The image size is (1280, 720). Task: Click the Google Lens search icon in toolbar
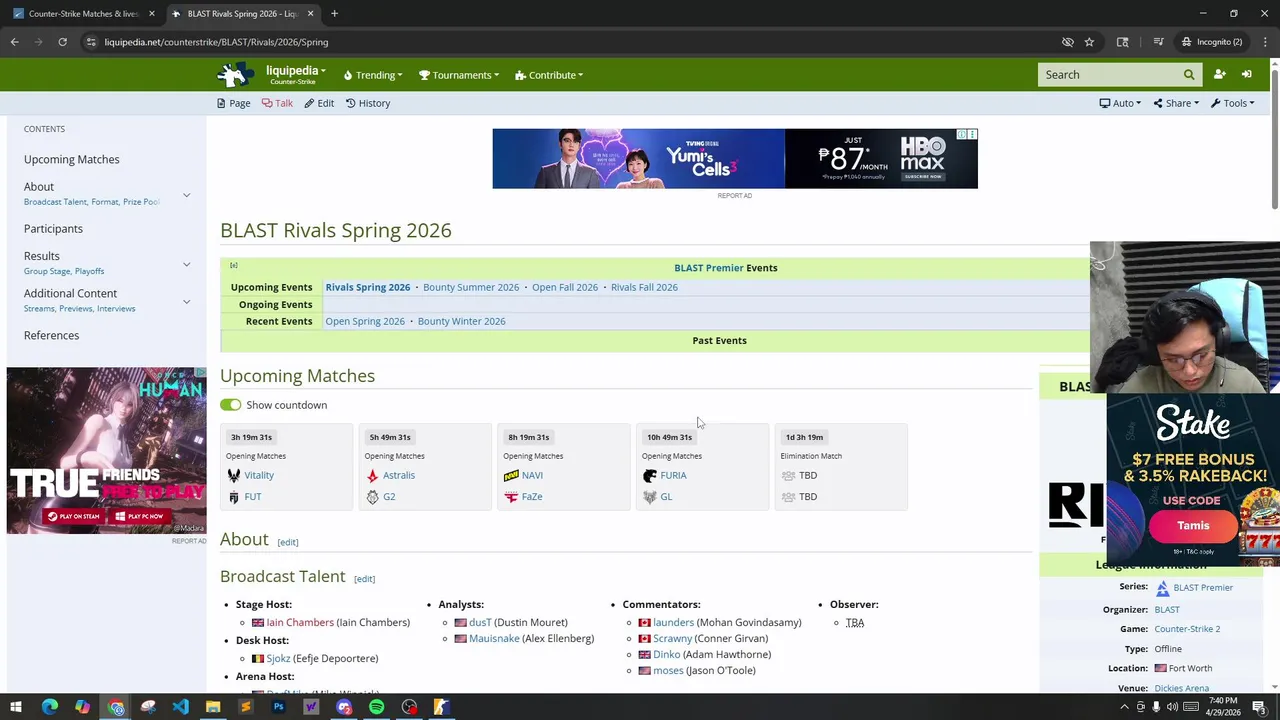coord(1122,42)
